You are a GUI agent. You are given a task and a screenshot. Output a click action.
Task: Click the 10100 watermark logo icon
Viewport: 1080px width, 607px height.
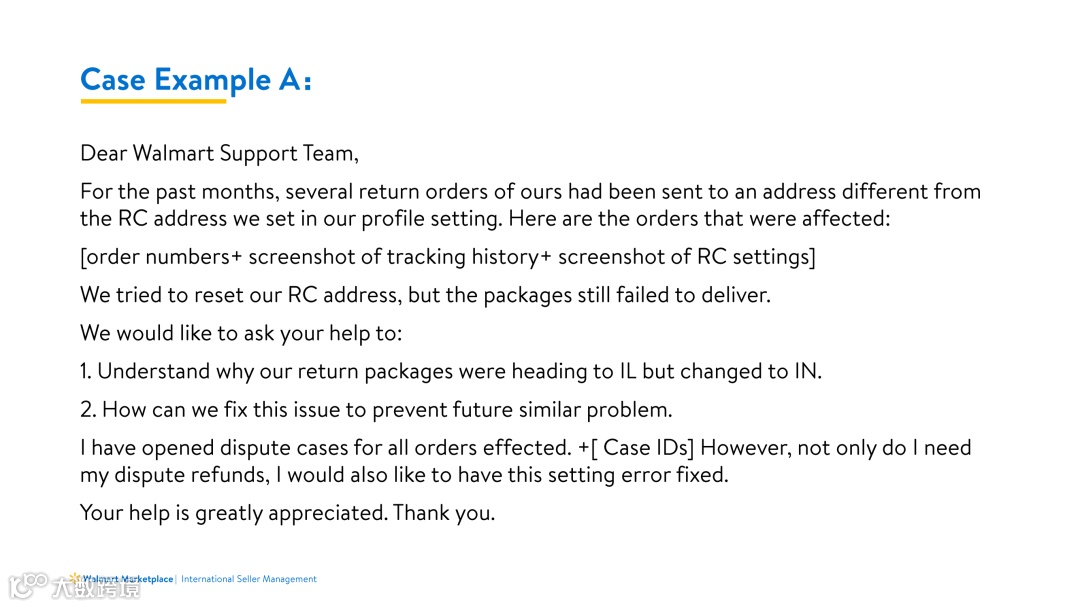29,586
